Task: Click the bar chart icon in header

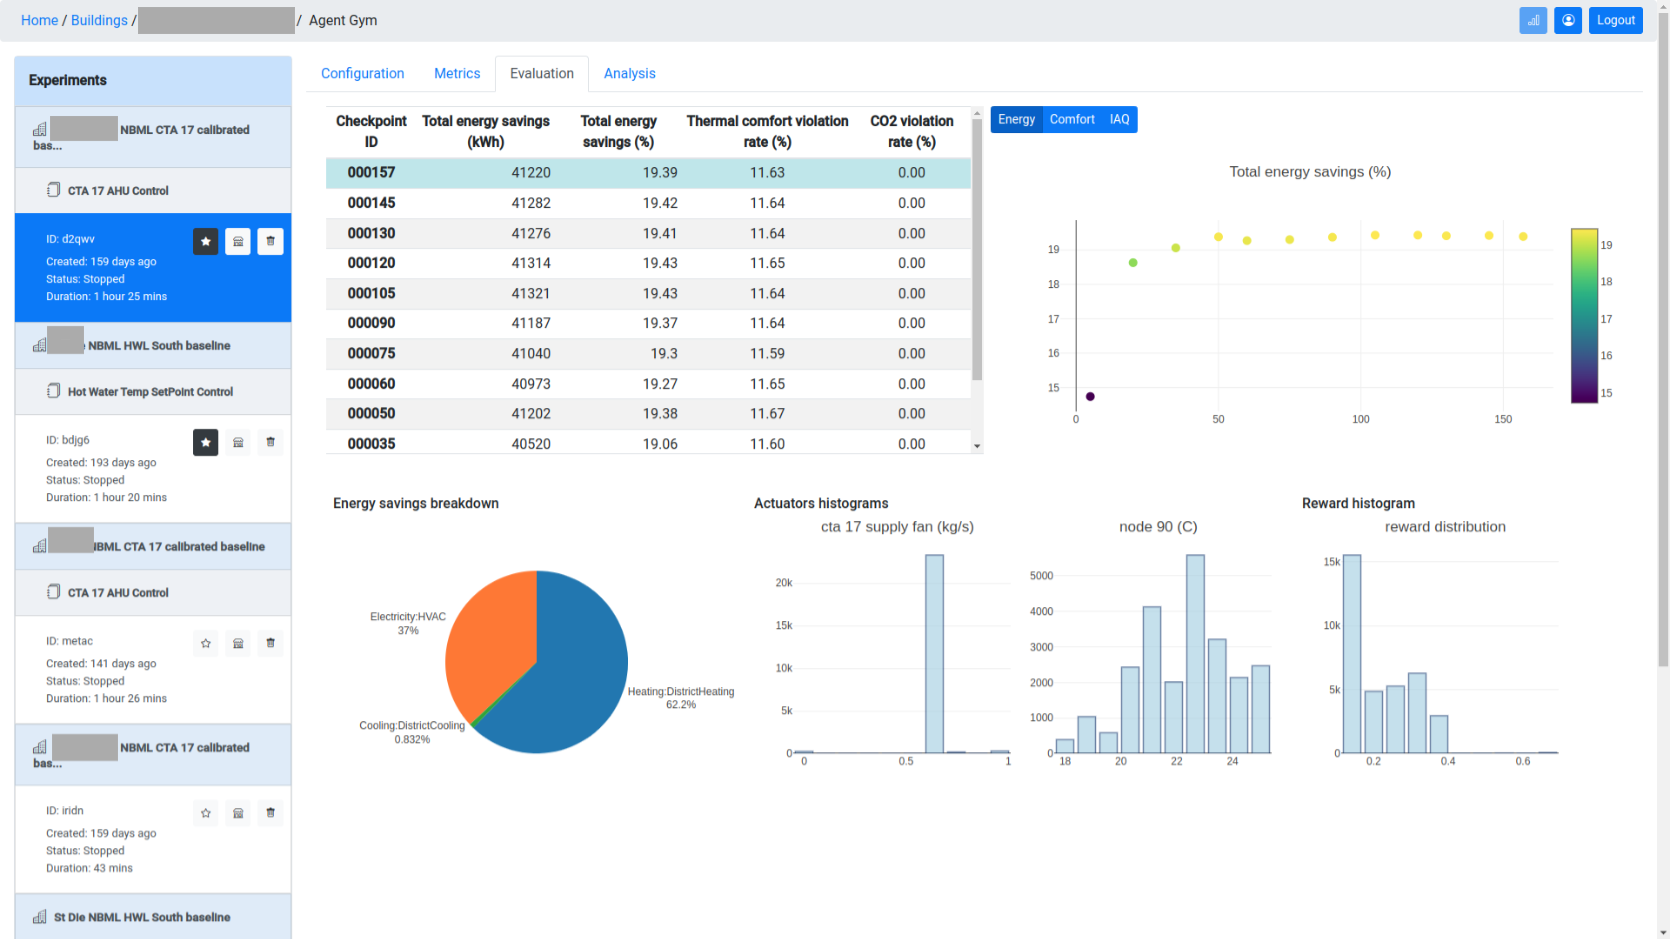Action: point(1533,20)
